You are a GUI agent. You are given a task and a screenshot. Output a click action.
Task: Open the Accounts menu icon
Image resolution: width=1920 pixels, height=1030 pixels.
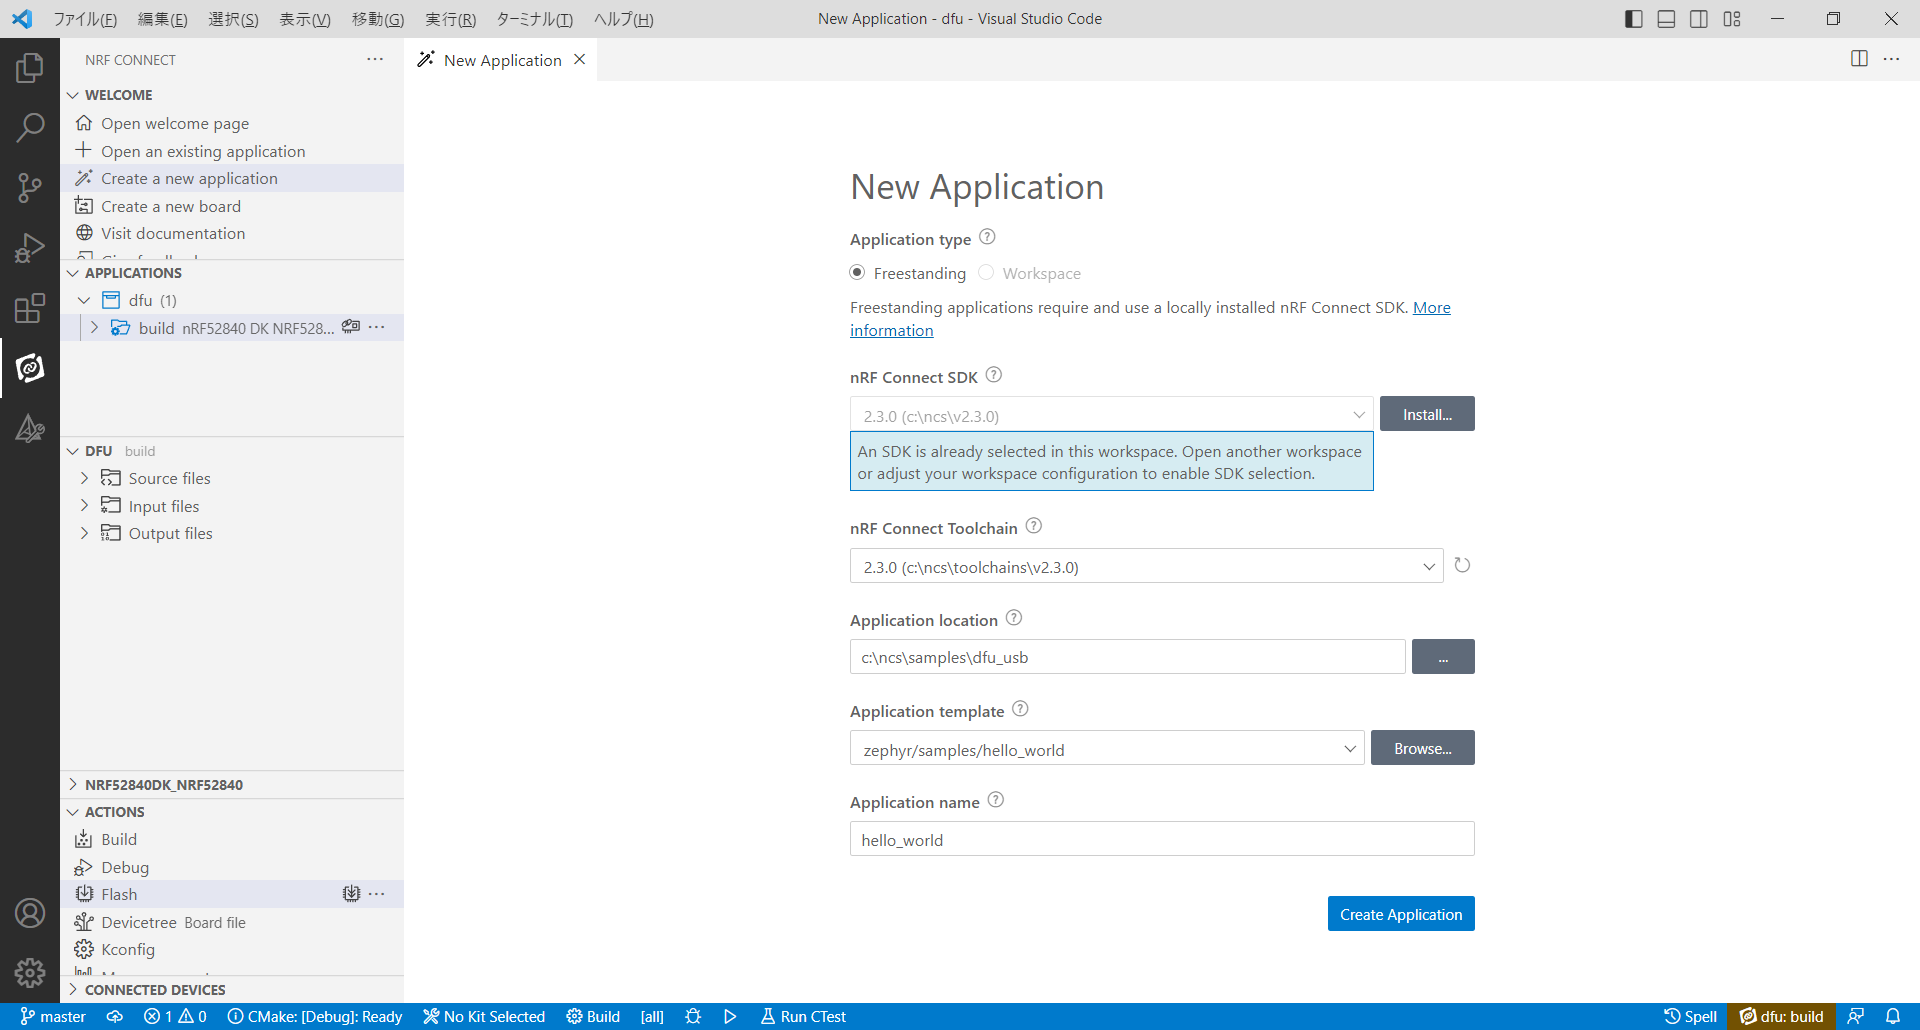(30, 913)
